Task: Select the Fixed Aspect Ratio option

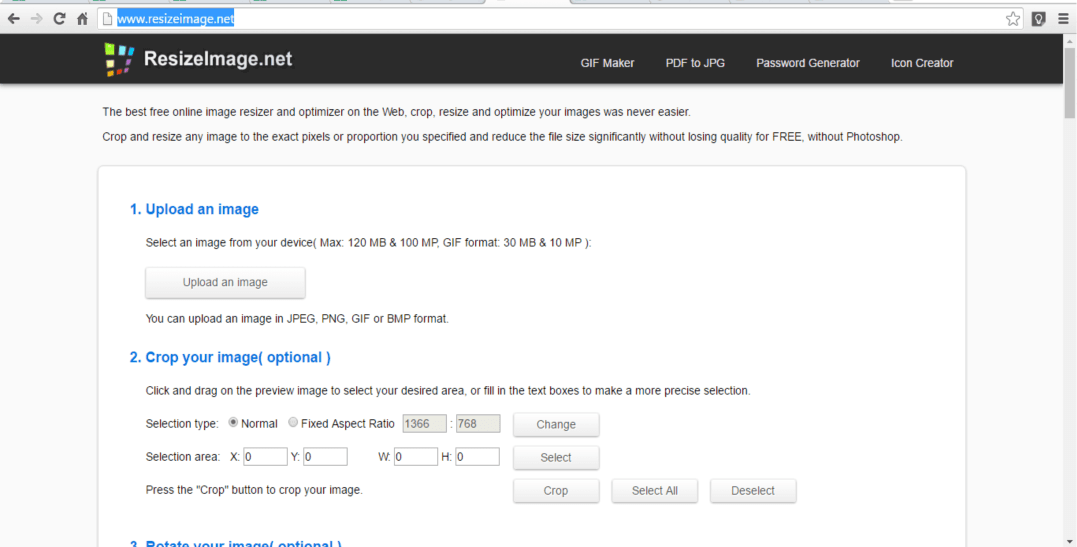Action: pyautogui.click(x=293, y=423)
